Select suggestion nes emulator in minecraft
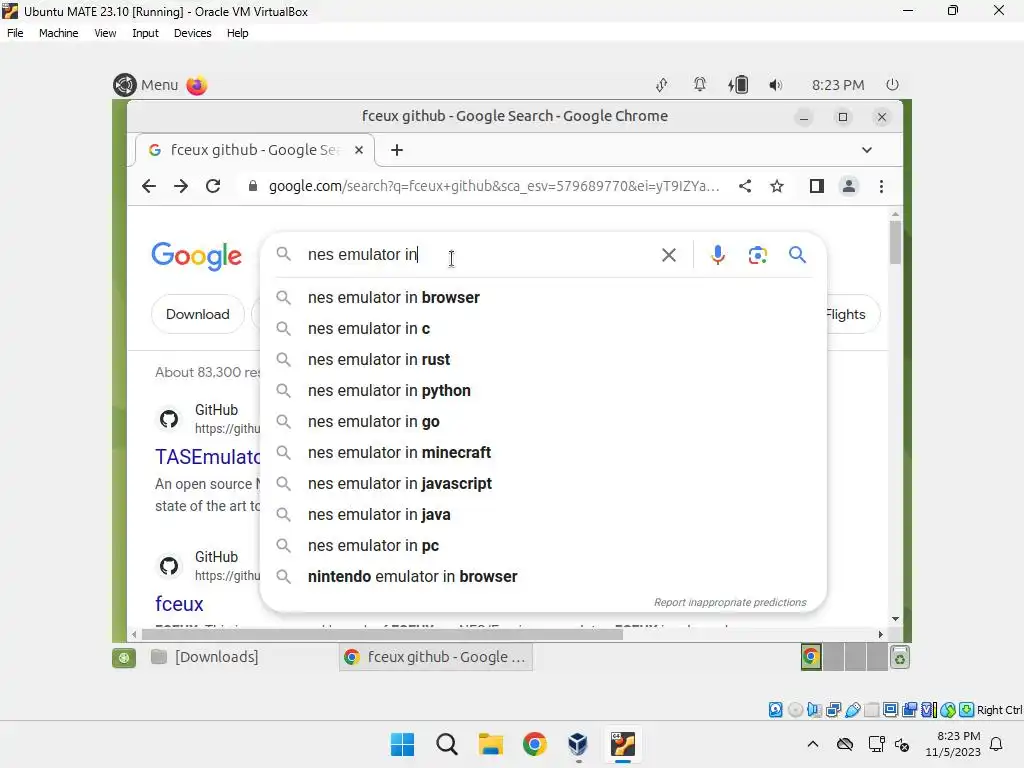The image size is (1024, 768). [543, 453]
